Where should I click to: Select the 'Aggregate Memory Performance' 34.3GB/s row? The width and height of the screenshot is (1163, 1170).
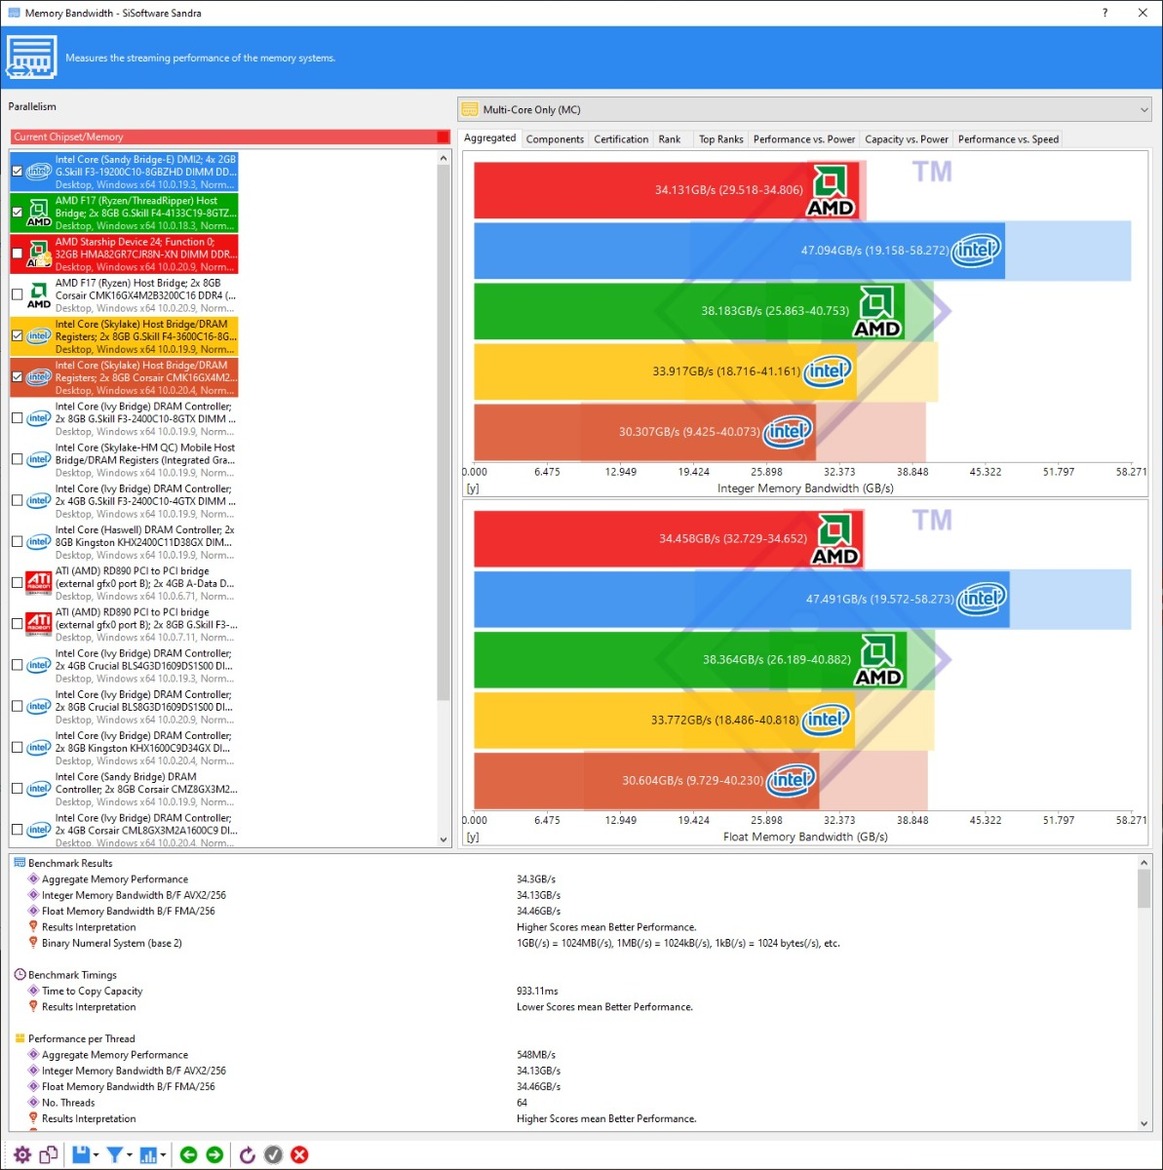coord(574,879)
